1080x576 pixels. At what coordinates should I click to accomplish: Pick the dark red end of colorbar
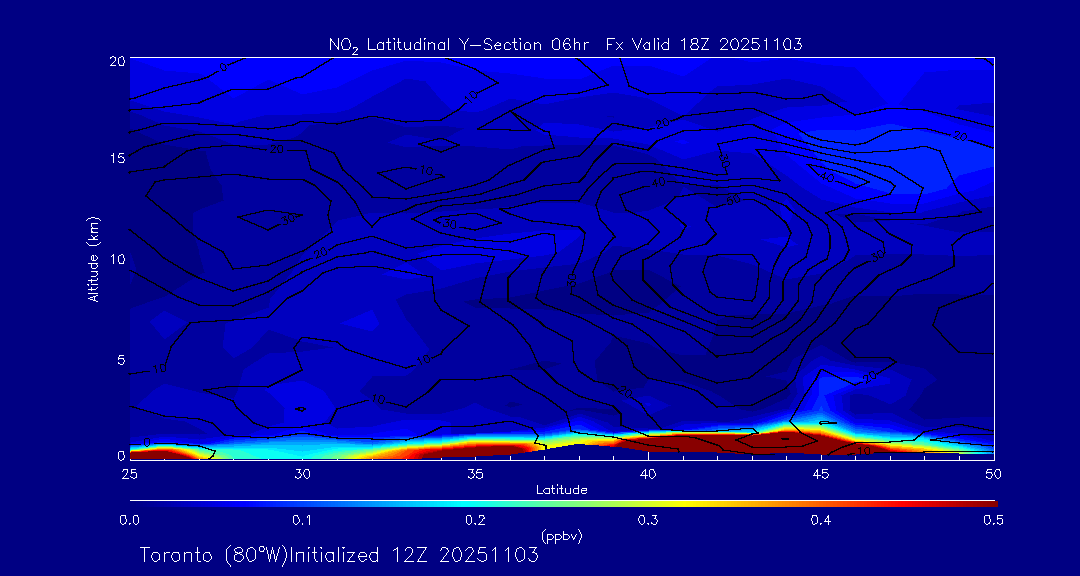(985, 502)
